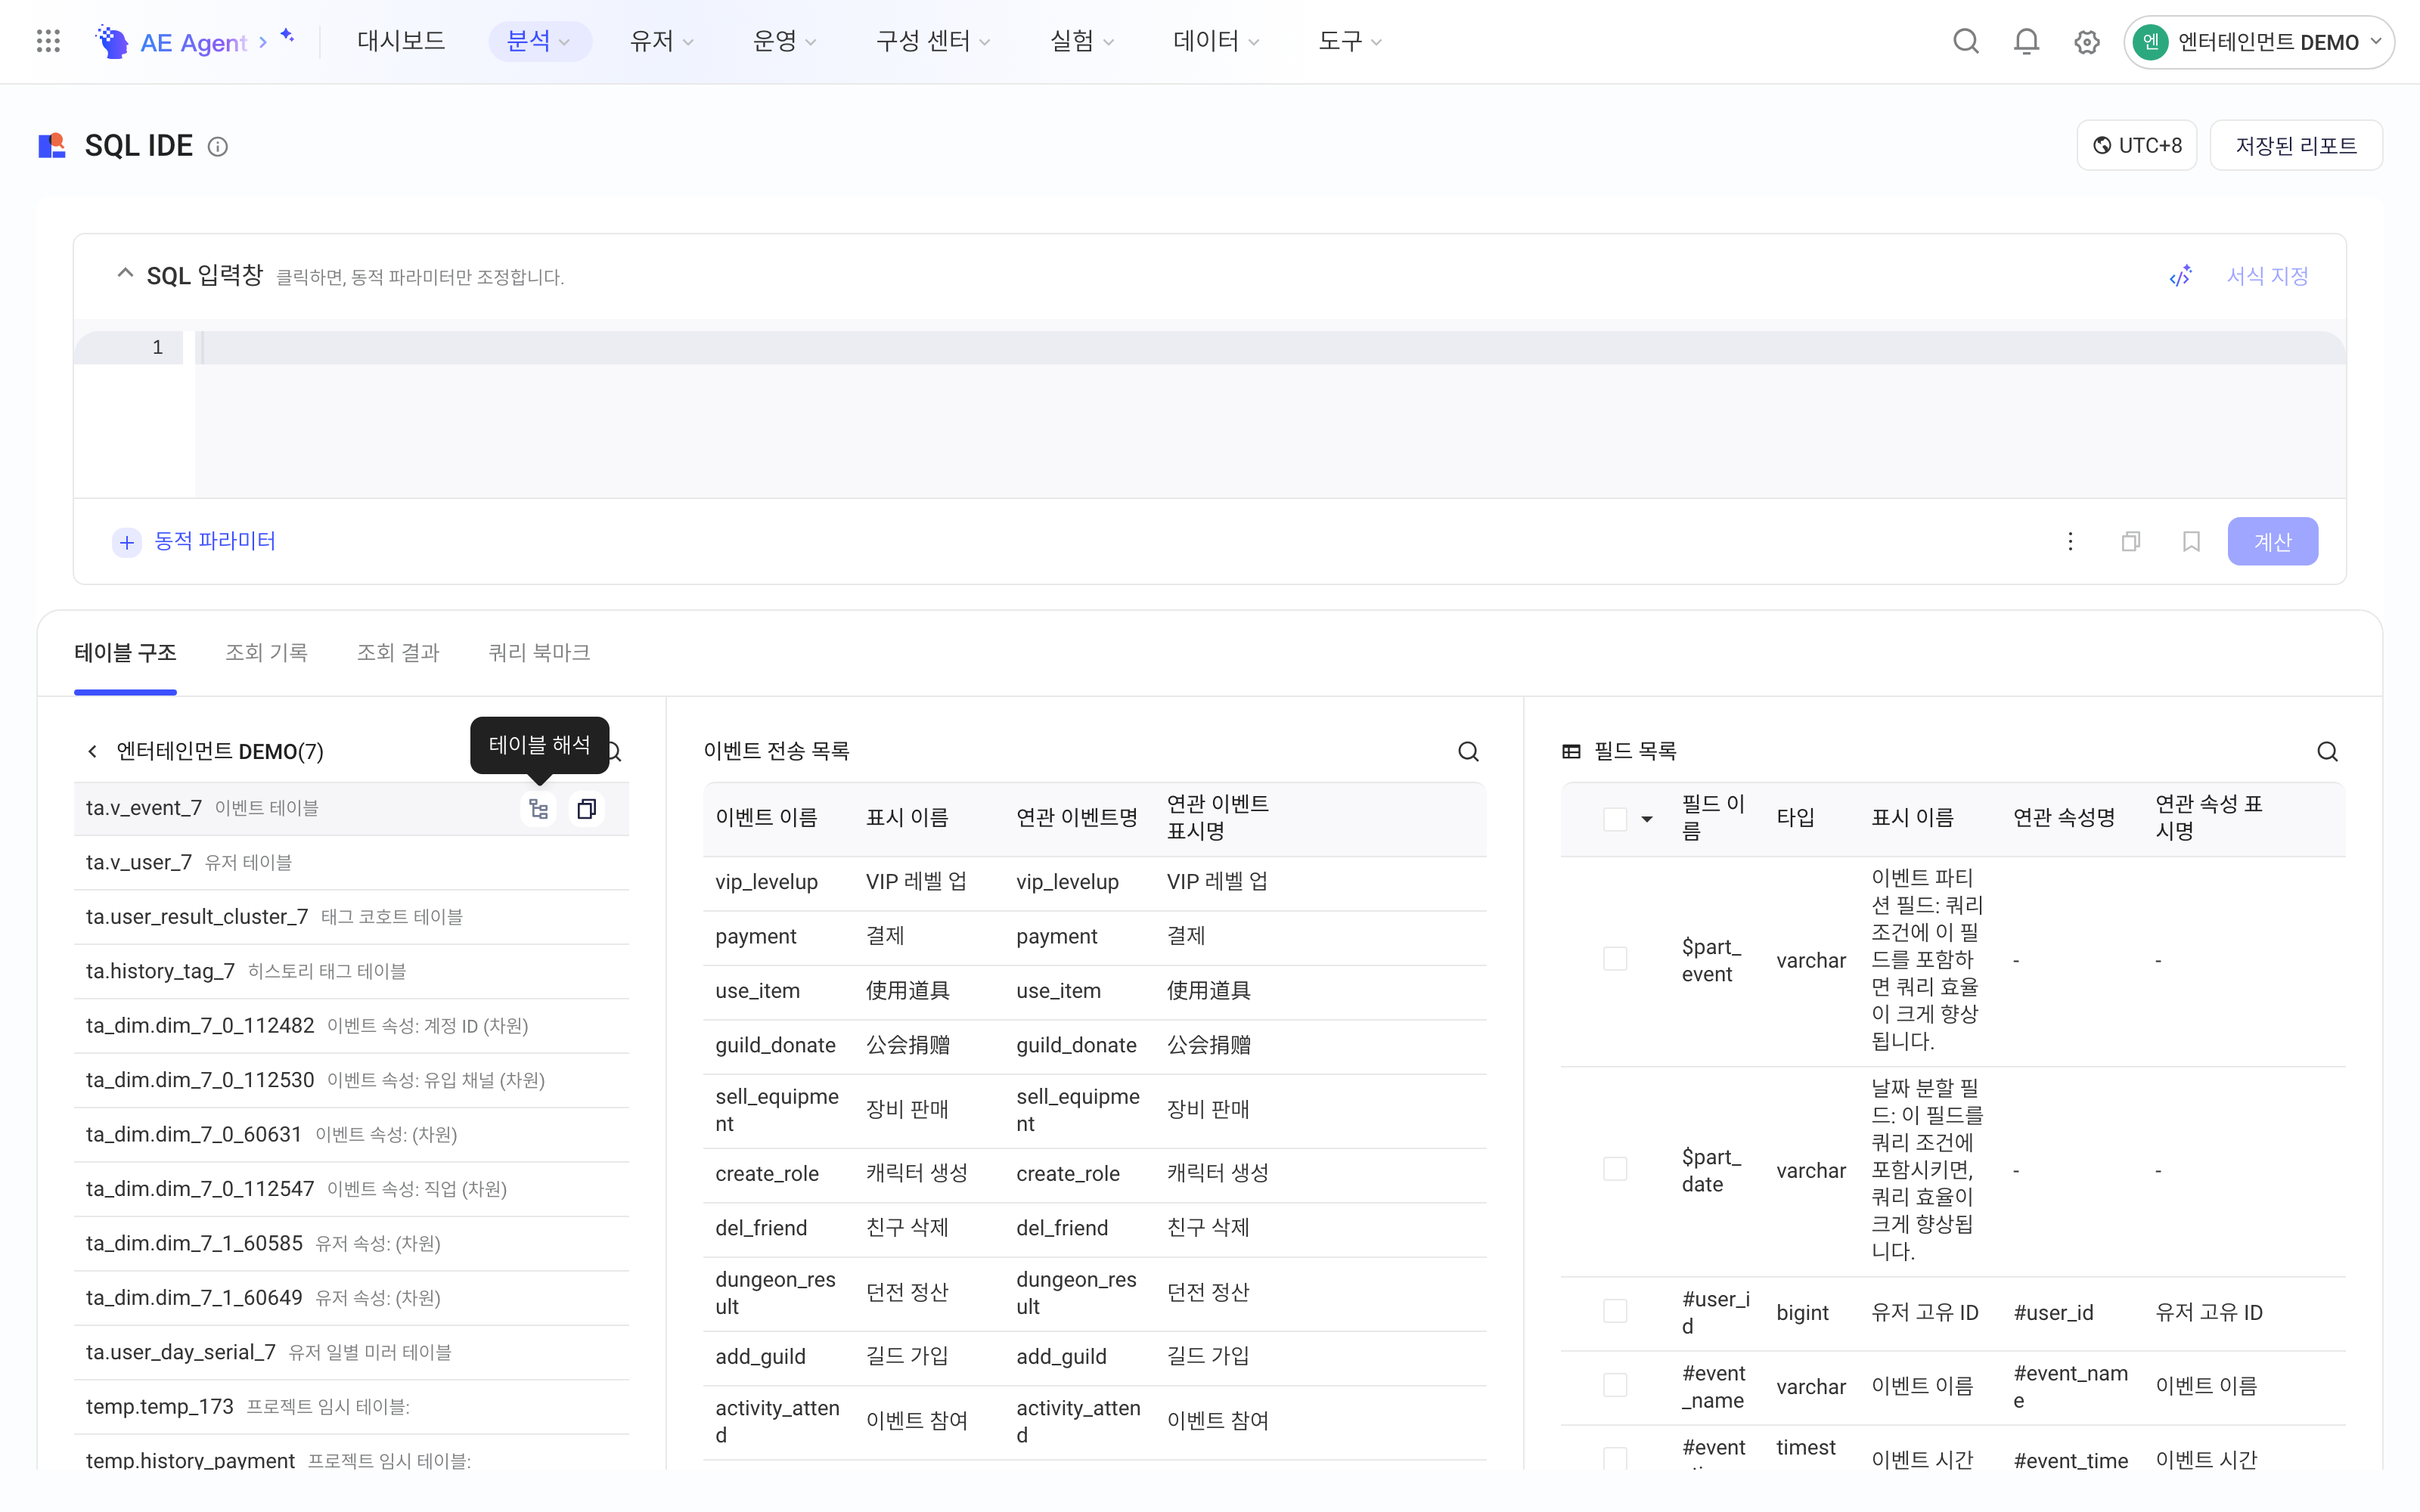Search the 필드 목록 panel
Screen dimensions: 2420x1512
2327,751
